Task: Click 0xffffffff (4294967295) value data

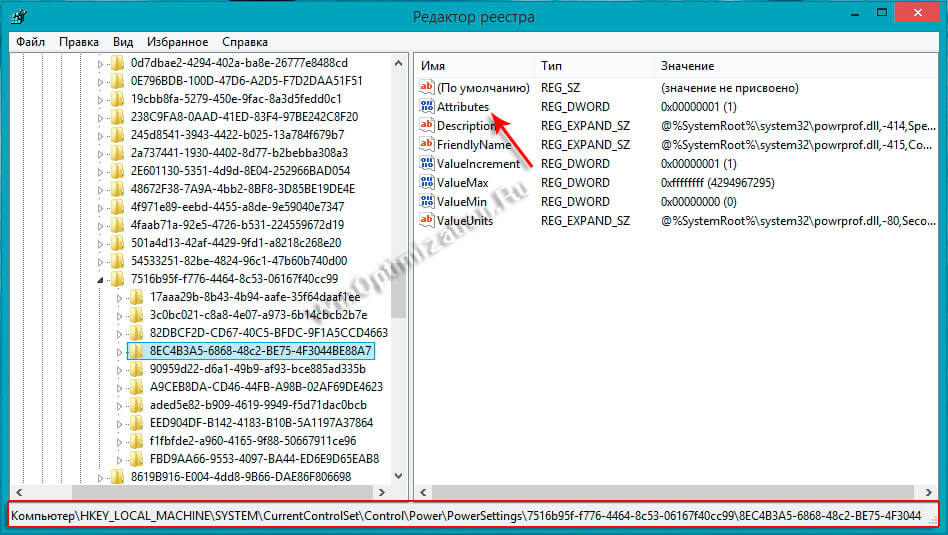Action: tap(717, 183)
